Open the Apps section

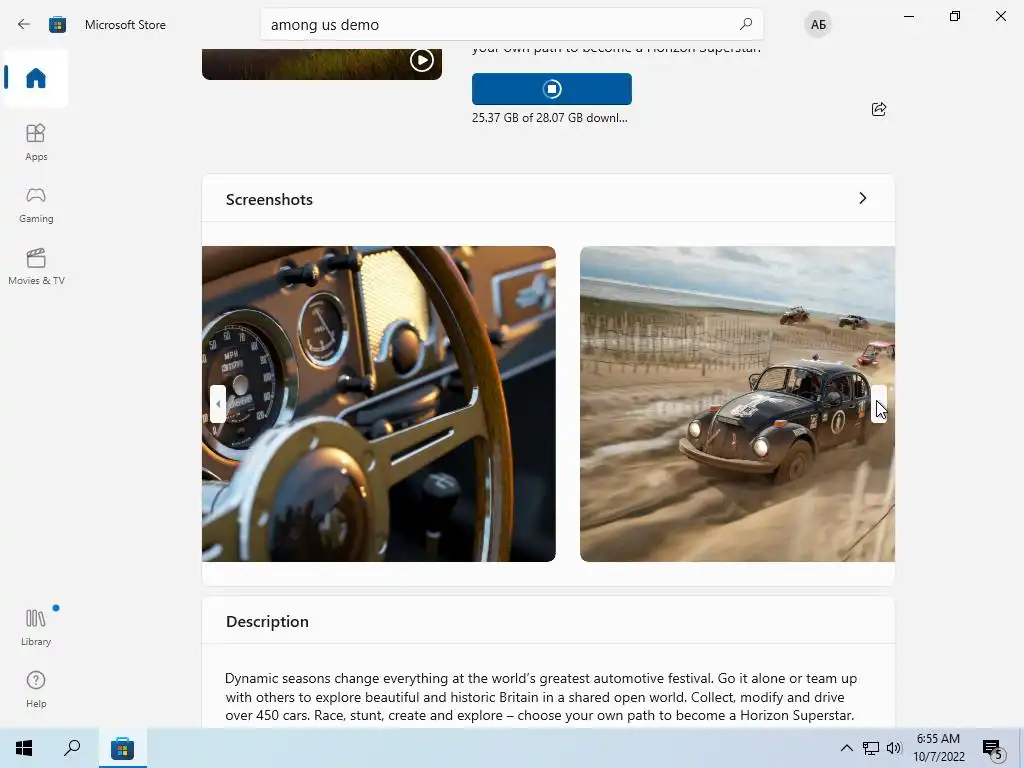click(36, 142)
